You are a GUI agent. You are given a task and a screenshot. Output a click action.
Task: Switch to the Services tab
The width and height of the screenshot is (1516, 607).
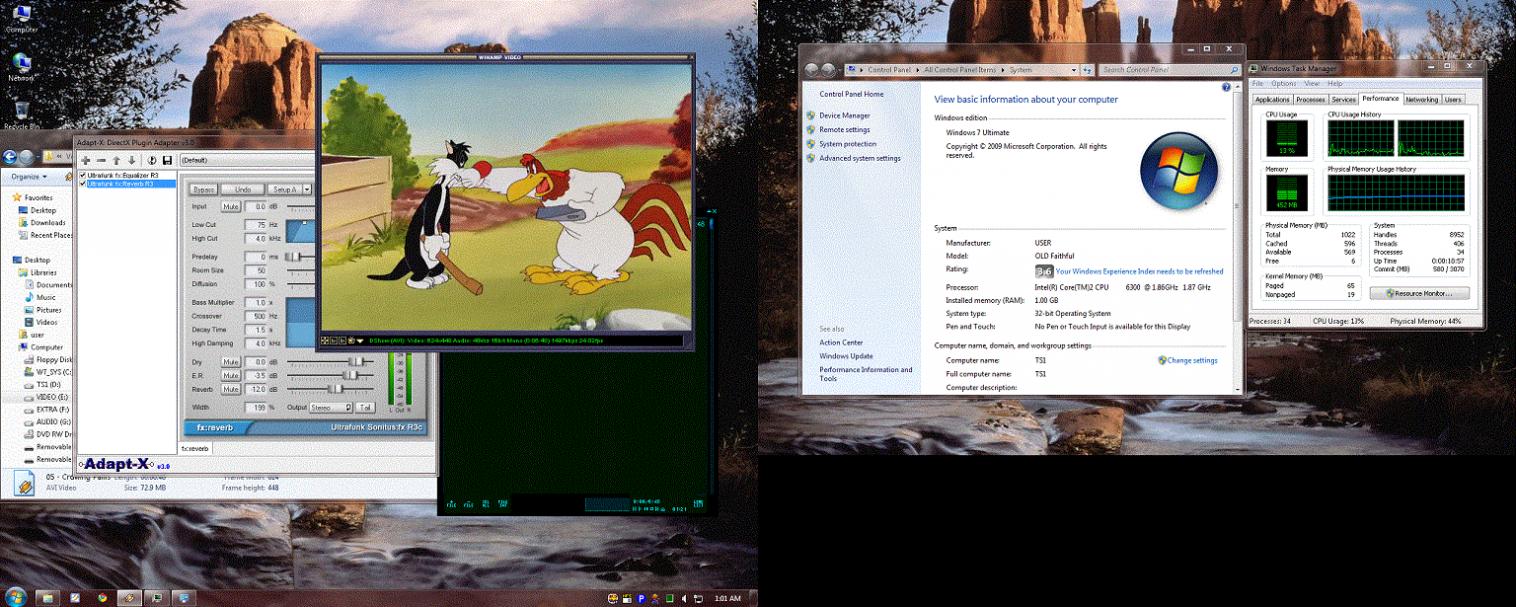click(x=1343, y=99)
